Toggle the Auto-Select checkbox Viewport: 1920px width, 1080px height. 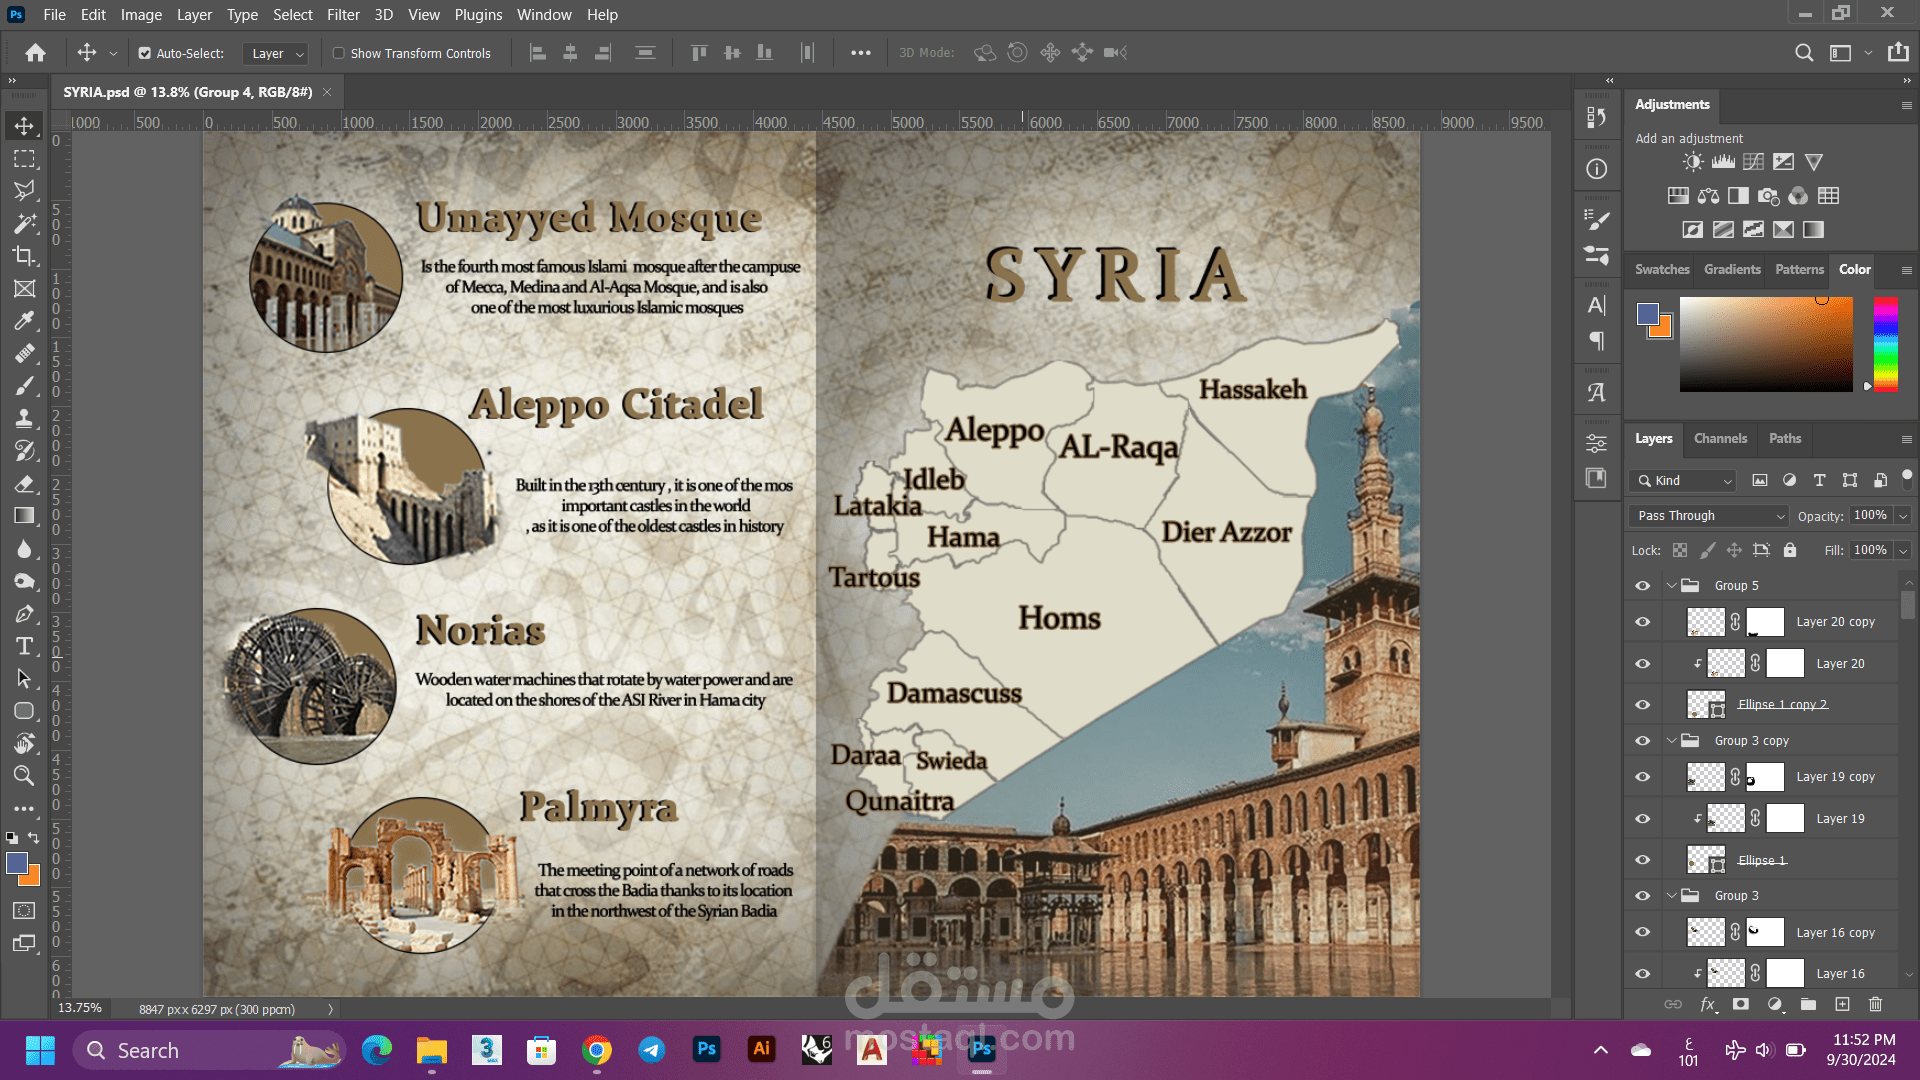click(145, 53)
